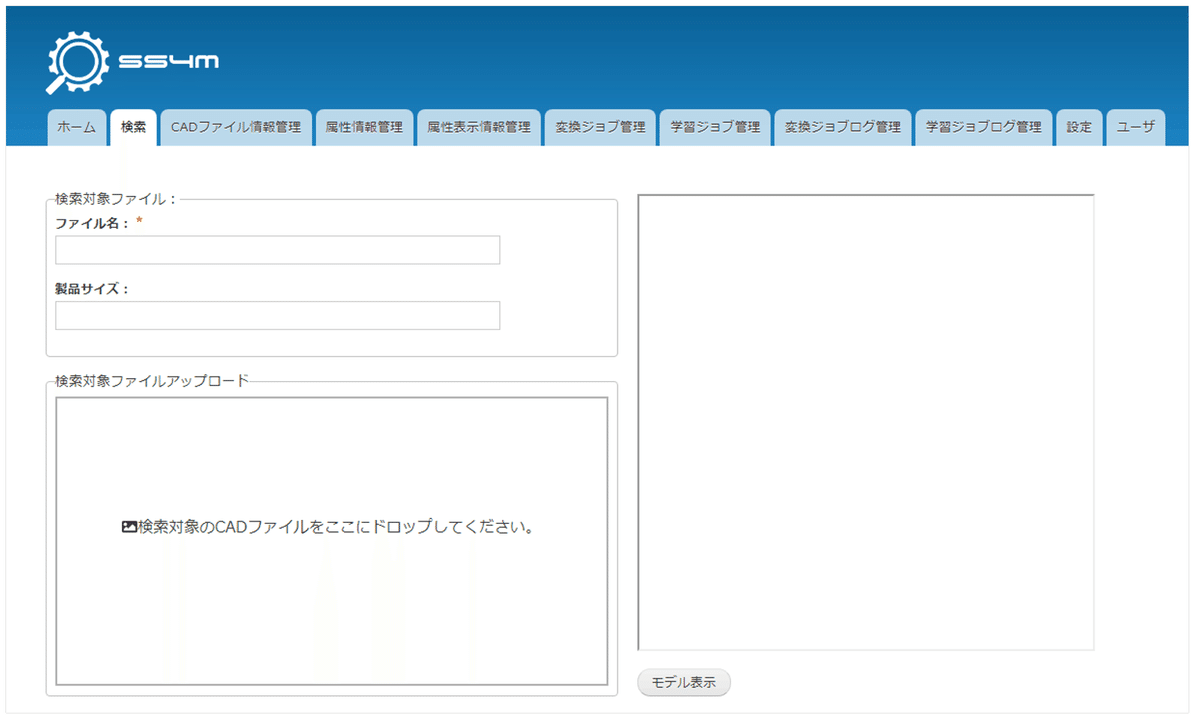This screenshot has width=1200, height=715.
Task: Switch to the CADファイル情報管理 tab
Action: (237, 127)
